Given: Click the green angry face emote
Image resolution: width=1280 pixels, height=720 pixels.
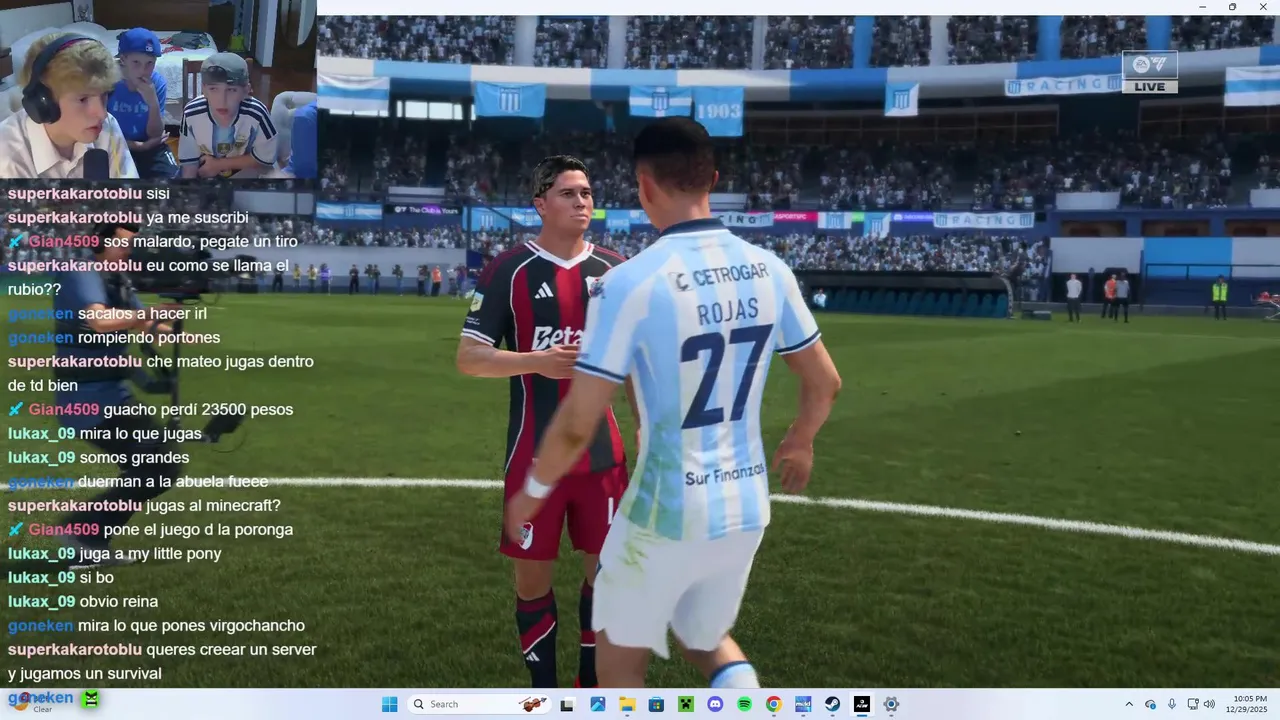Looking at the screenshot, I should pyautogui.click(x=91, y=699).
